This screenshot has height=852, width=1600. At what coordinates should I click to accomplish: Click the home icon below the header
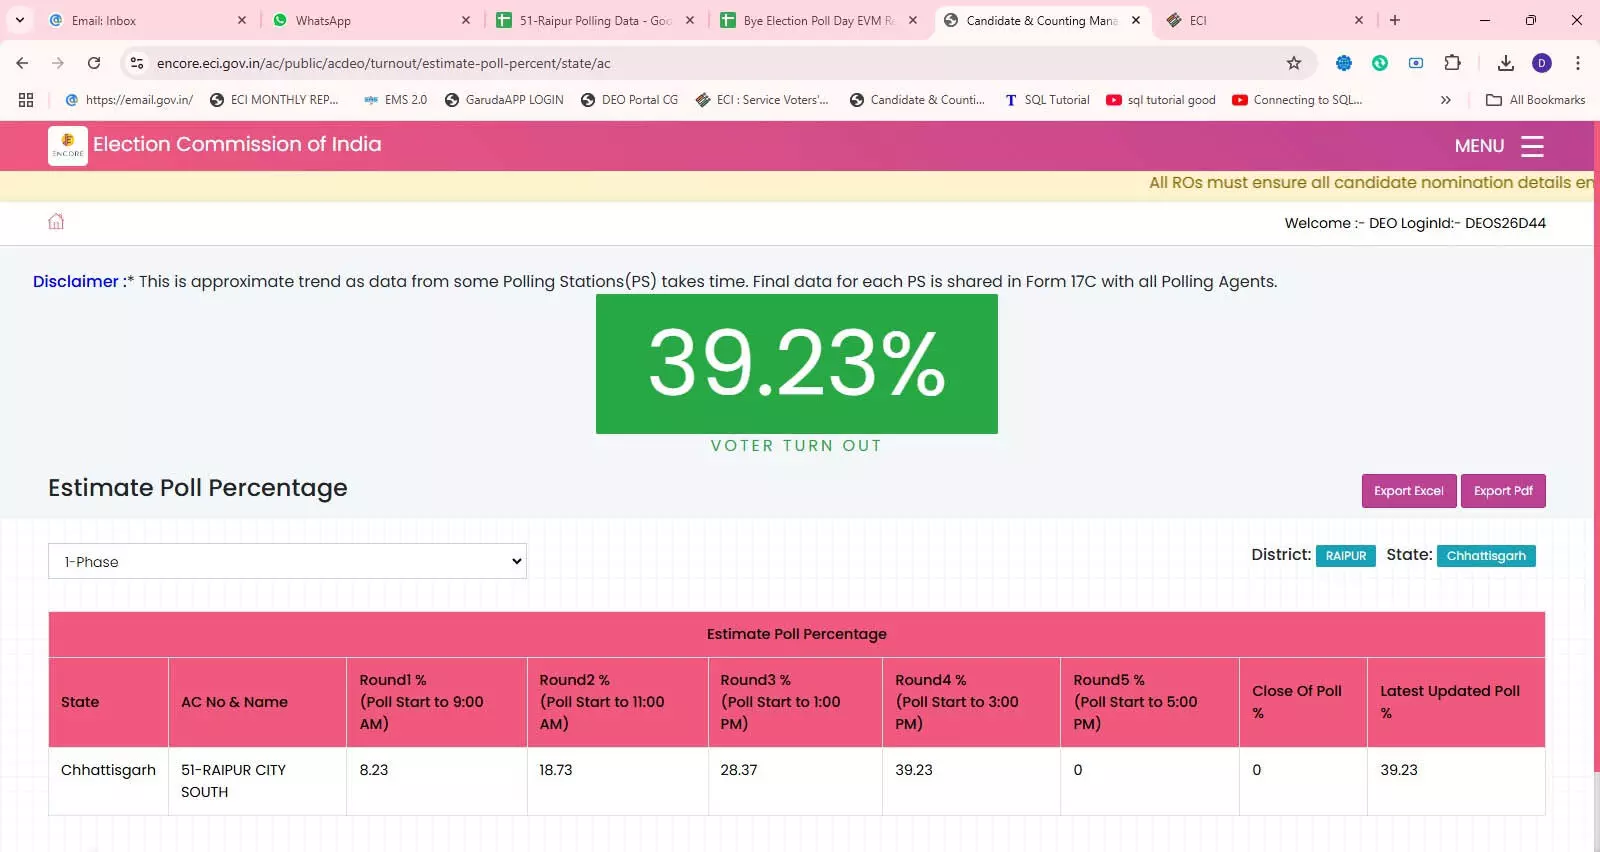[56, 222]
